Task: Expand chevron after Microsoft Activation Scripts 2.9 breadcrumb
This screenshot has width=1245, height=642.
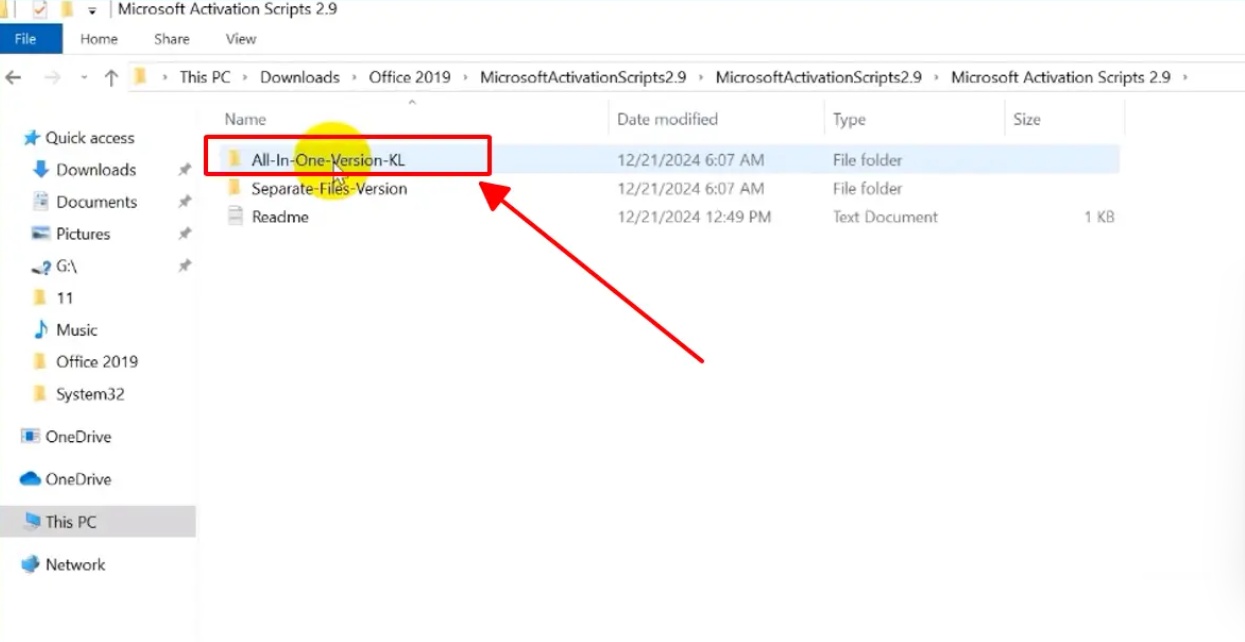Action: click(x=1186, y=77)
